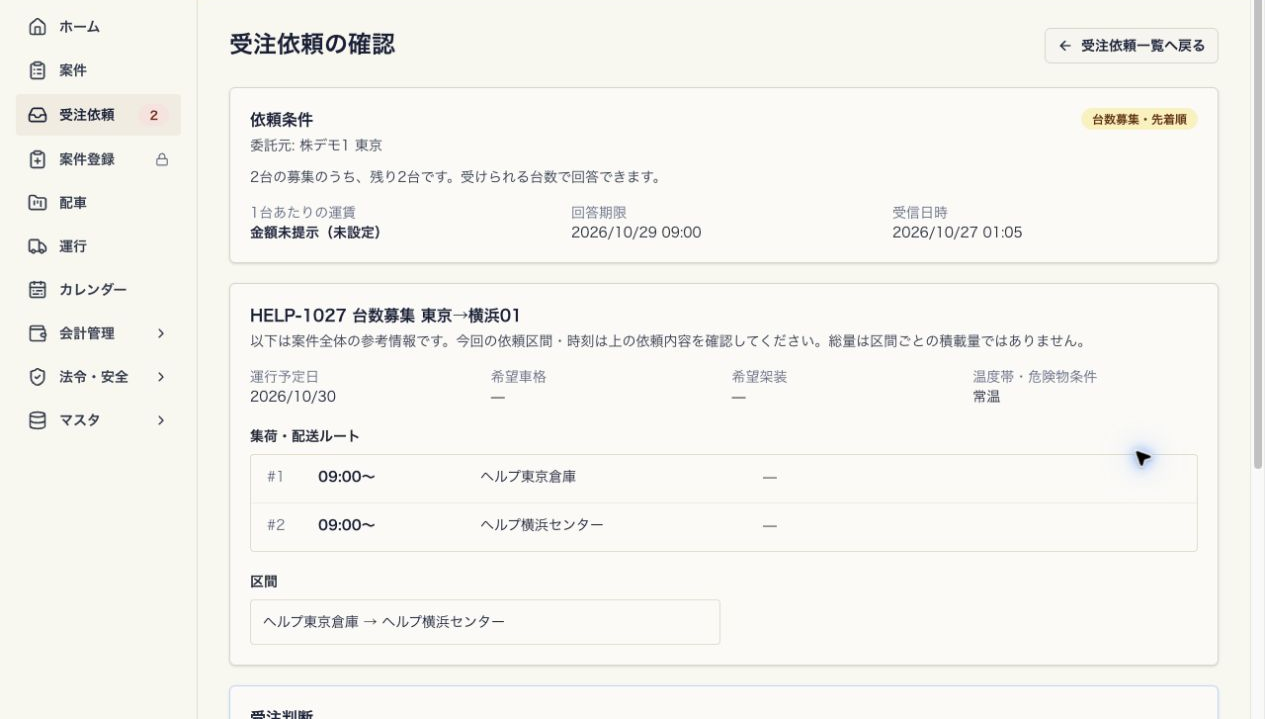1265x719 pixels.
Task: Click the 案件登録 clipboard-plus icon
Action: click(37, 159)
